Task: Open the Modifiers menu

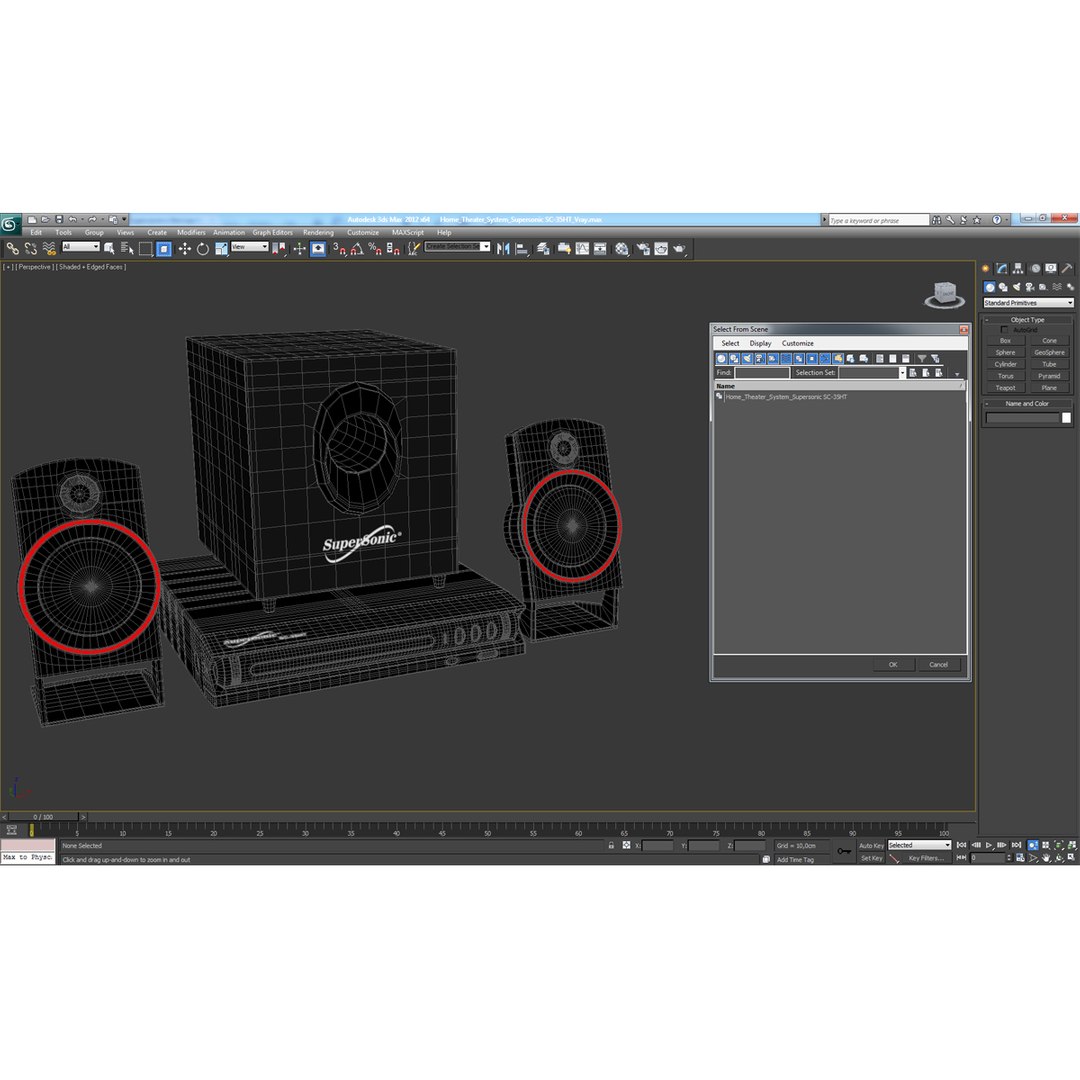Action: pos(191,233)
